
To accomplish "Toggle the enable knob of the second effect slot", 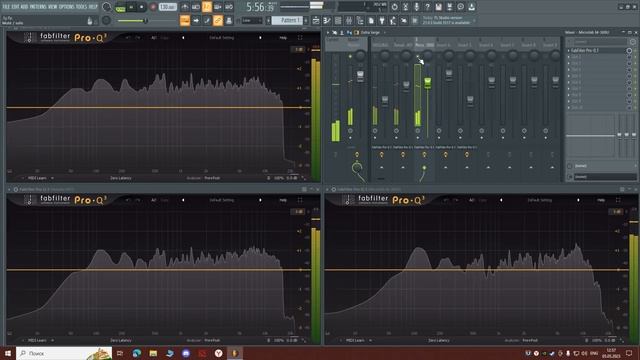I will pos(629,57).
